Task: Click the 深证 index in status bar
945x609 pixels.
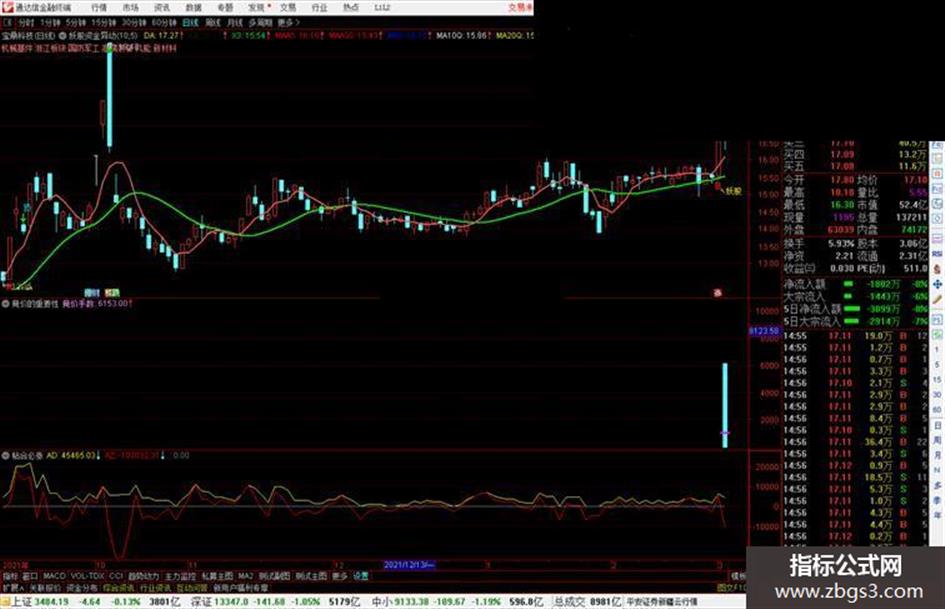Action: point(201,601)
